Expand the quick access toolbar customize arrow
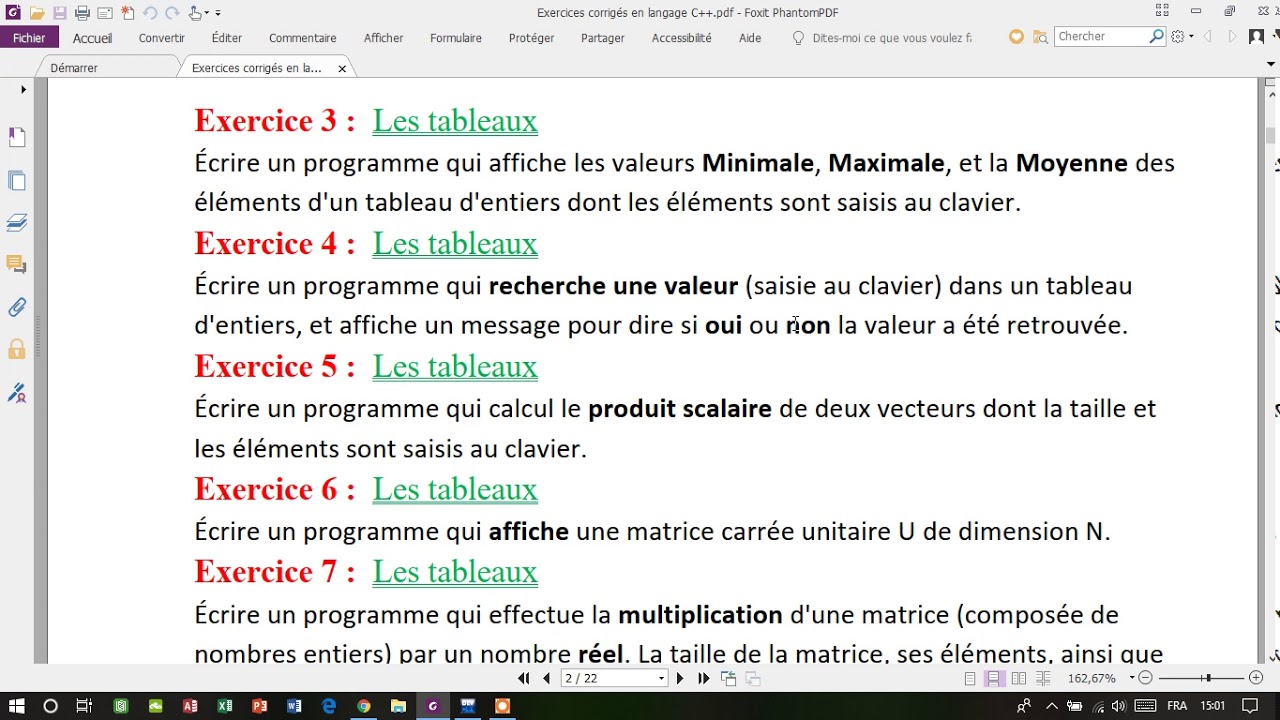Viewport: 1280px width, 720px height. coord(218,14)
